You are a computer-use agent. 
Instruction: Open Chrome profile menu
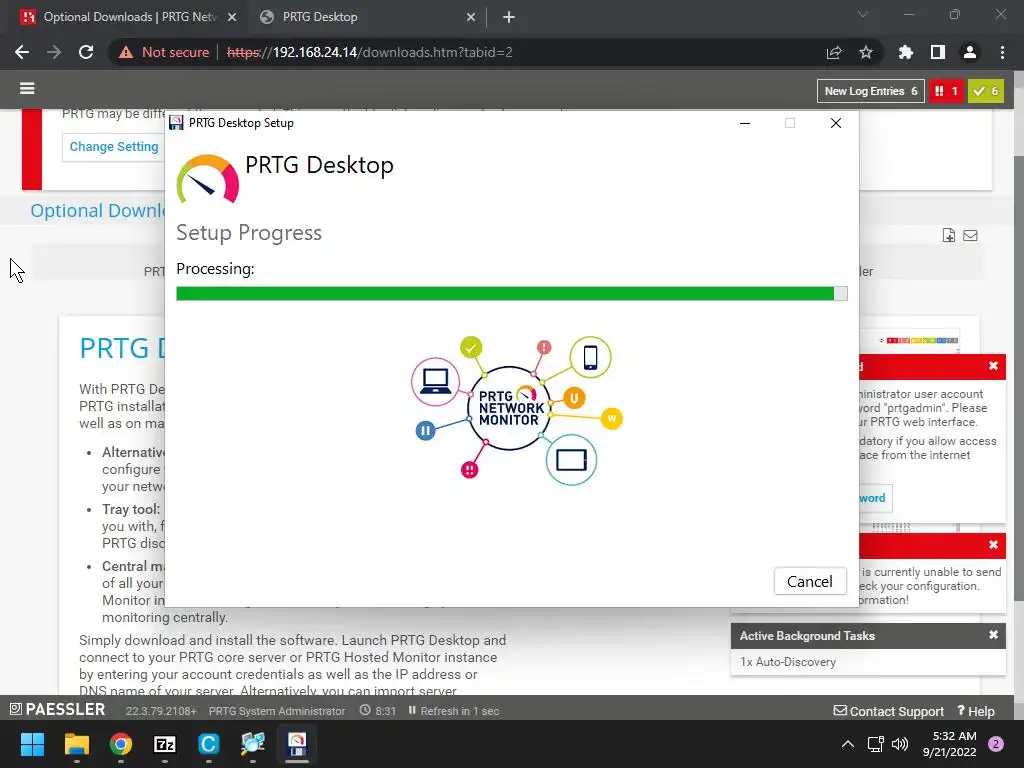[970, 52]
